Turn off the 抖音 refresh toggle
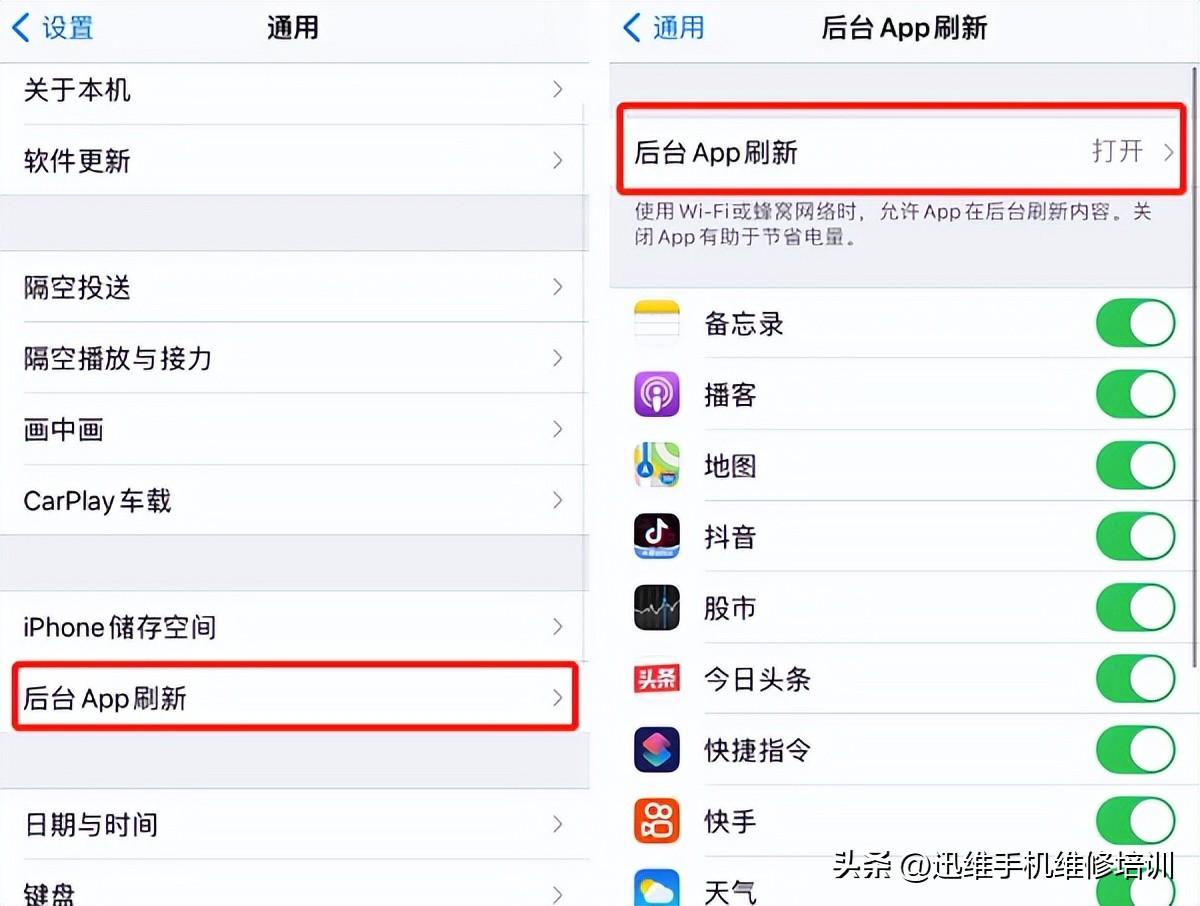This screenshot has width=1200, height=906. coord(1135,537)
